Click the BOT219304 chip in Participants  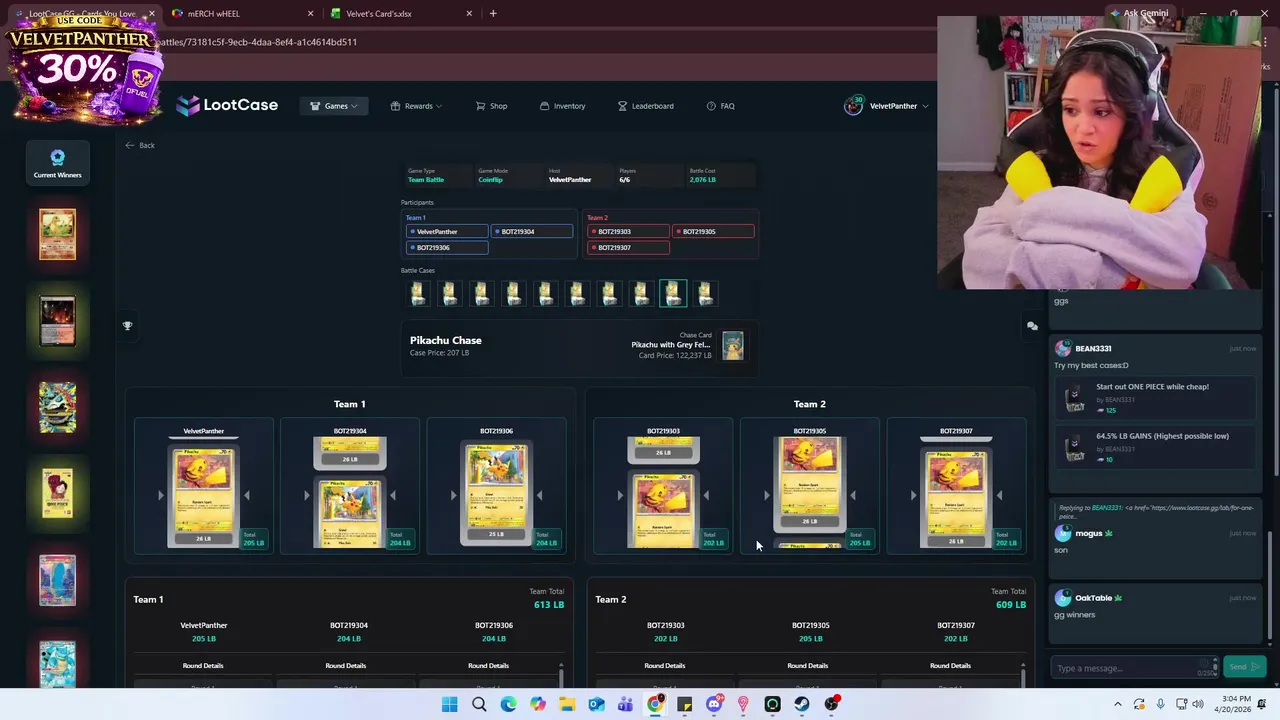(532, 231)
